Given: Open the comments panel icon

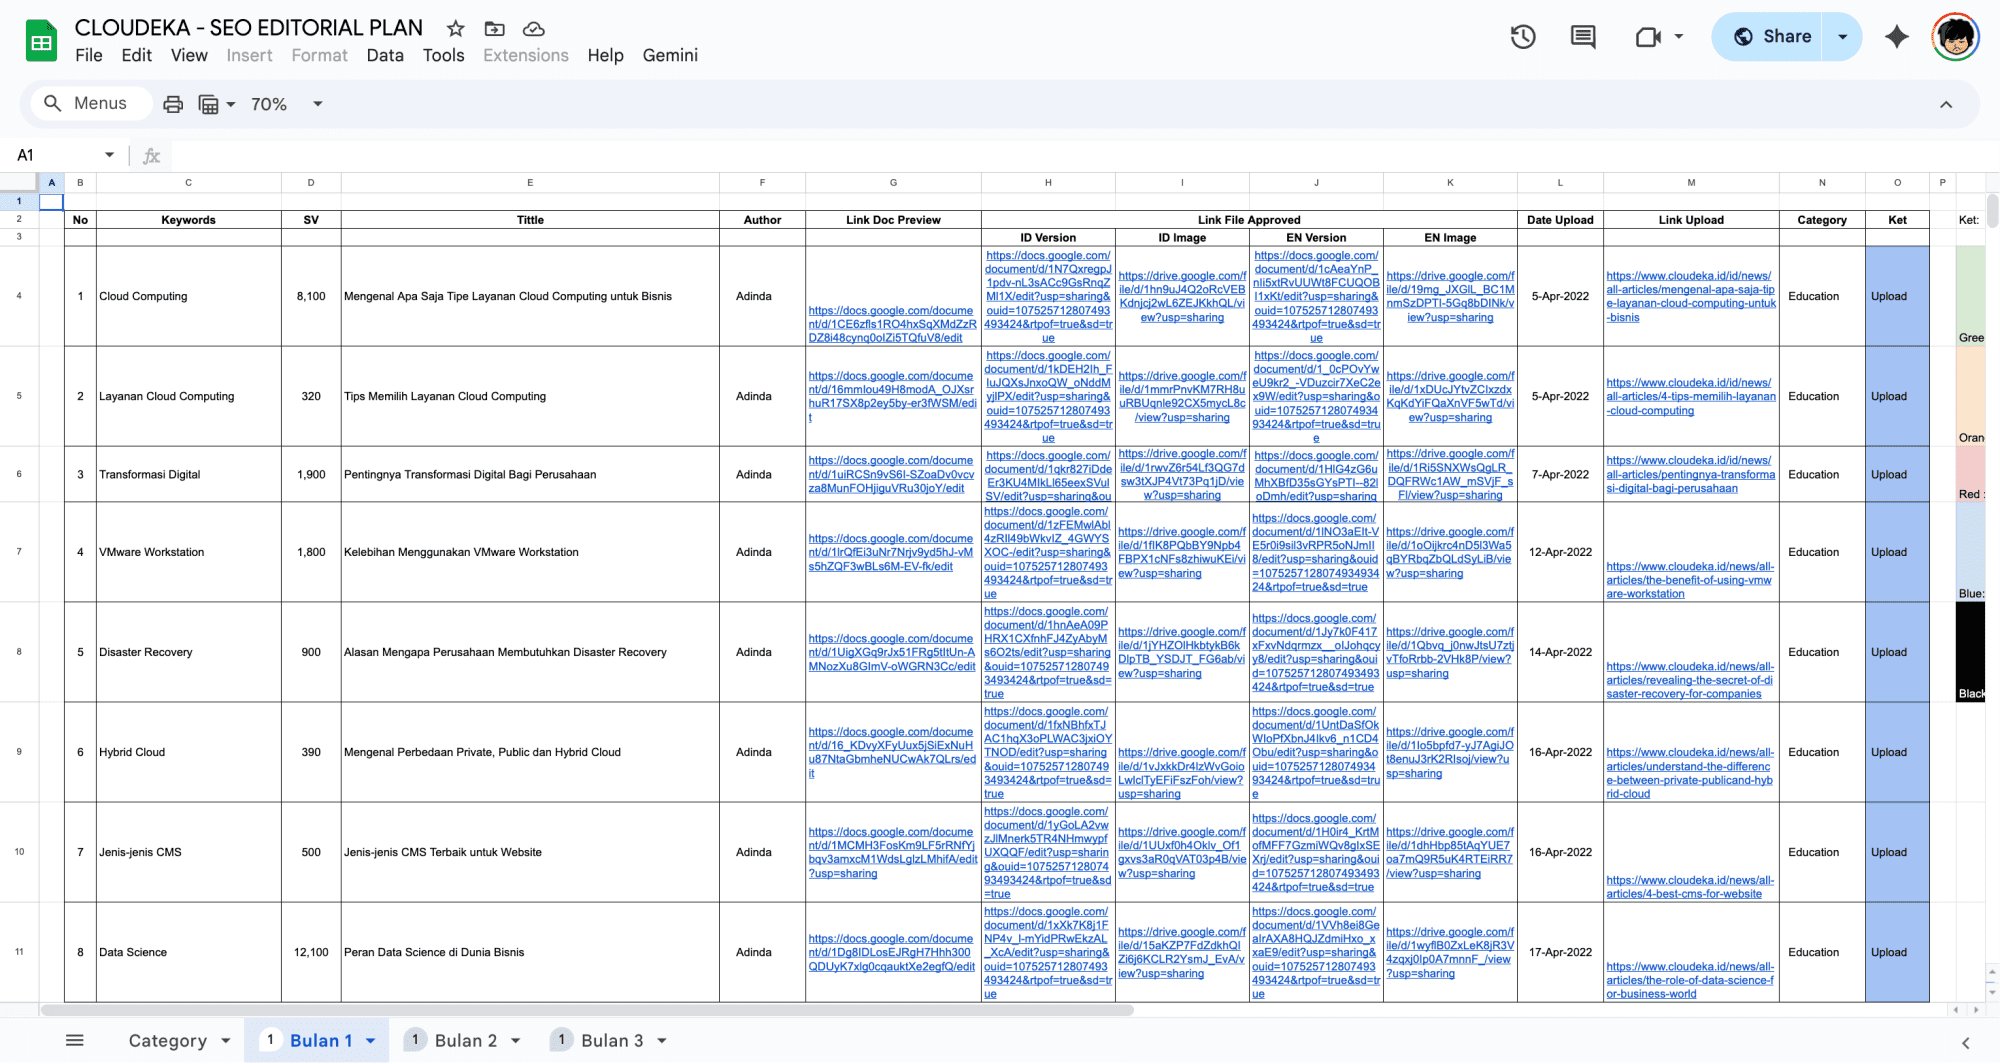Looking at the screenshot, I should (1583, 37).
